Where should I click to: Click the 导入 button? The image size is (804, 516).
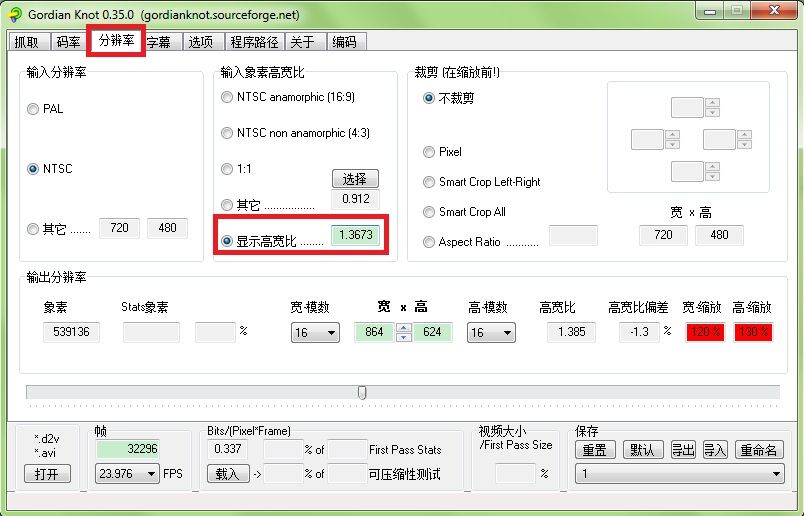[715, 450]
